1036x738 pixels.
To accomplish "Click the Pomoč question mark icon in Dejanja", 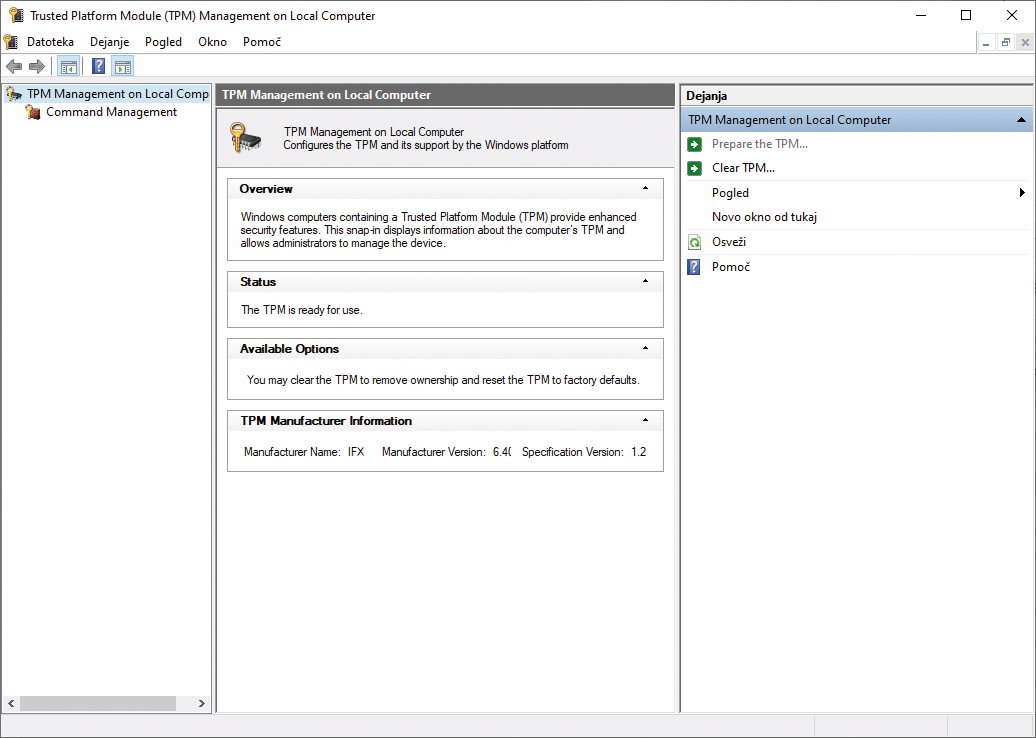I will click(x=694, y=267).
